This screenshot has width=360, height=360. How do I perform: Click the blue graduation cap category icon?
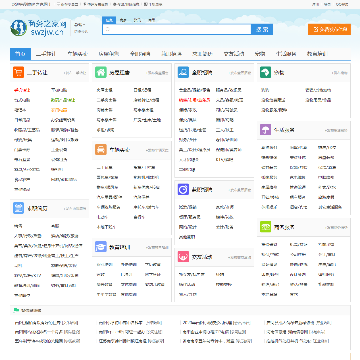(101, 247)
